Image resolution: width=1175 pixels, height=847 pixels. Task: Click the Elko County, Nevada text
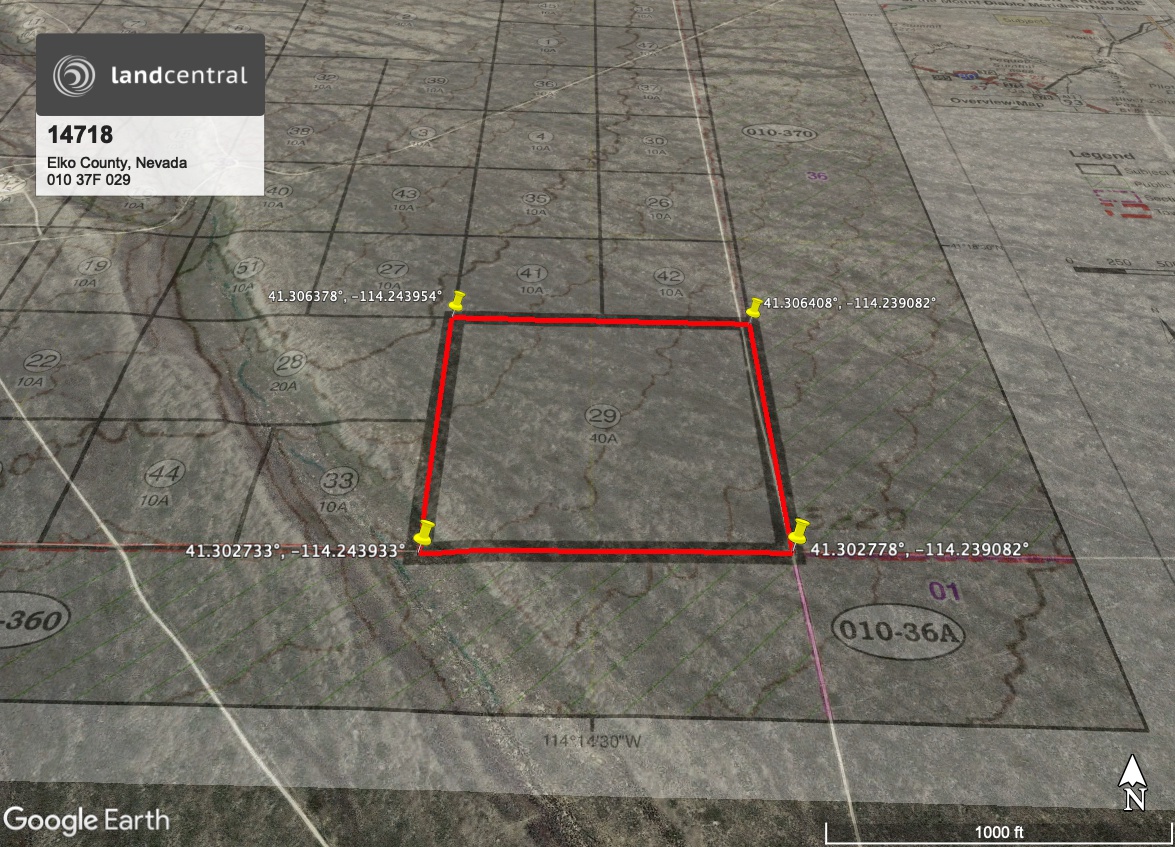coord(117,163)
